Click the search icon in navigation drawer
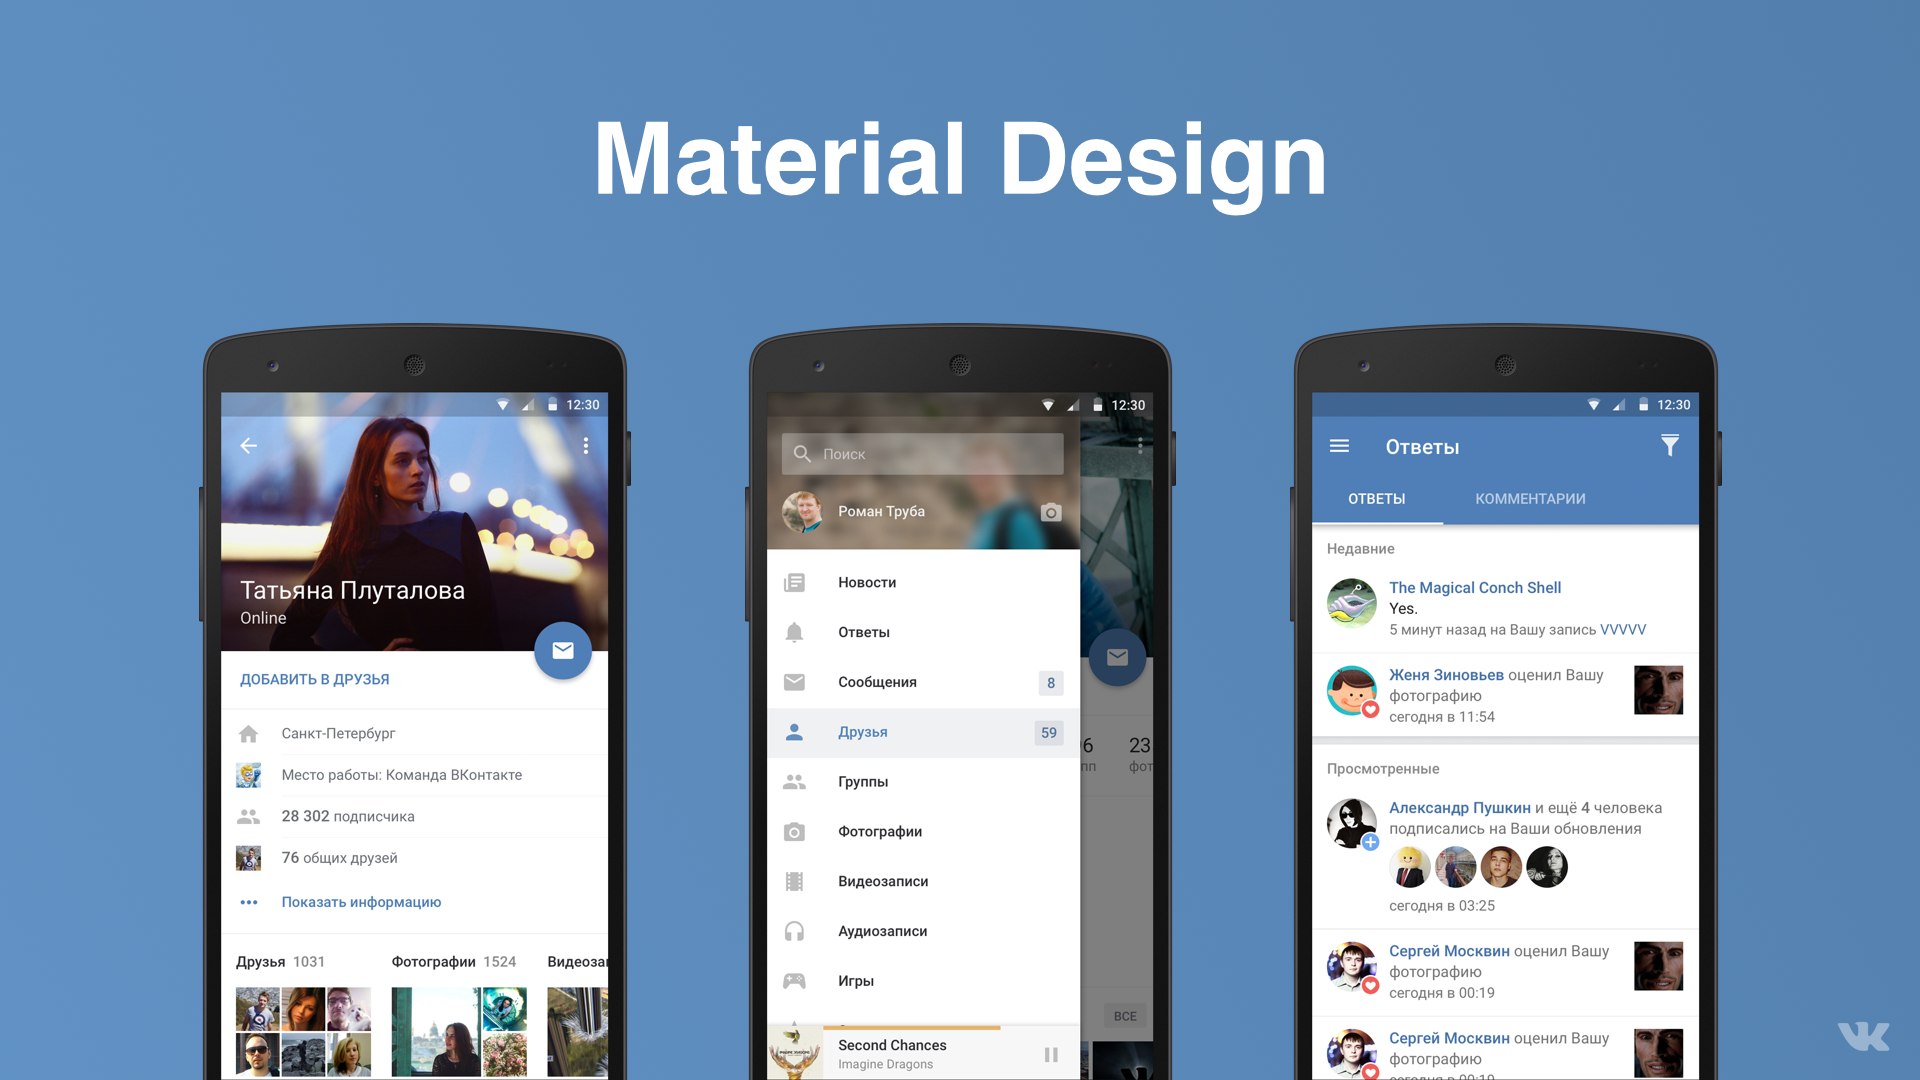Image resolution: width=1920 pixels, height=1080 pixels. [x=803, y=452]
